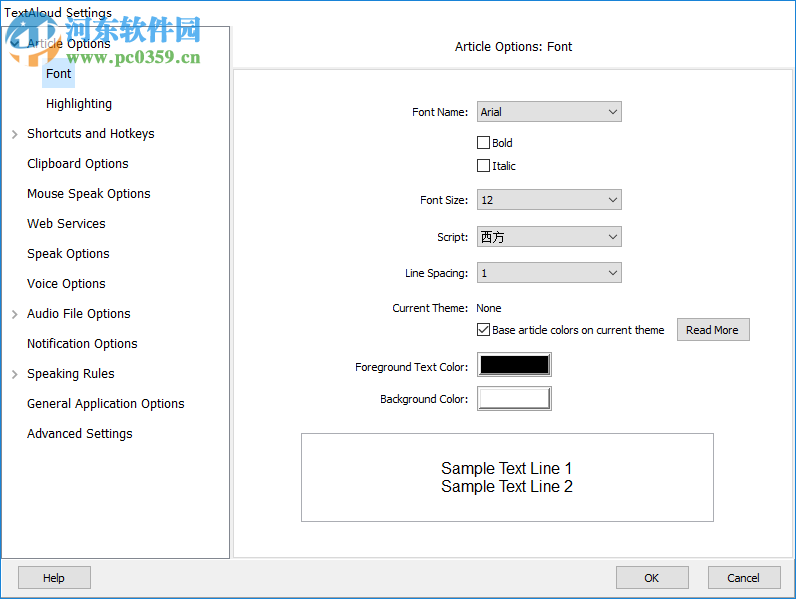Screen dimensions: 796x599
Task: Click the Cancel button
Action: coord(744,578)
